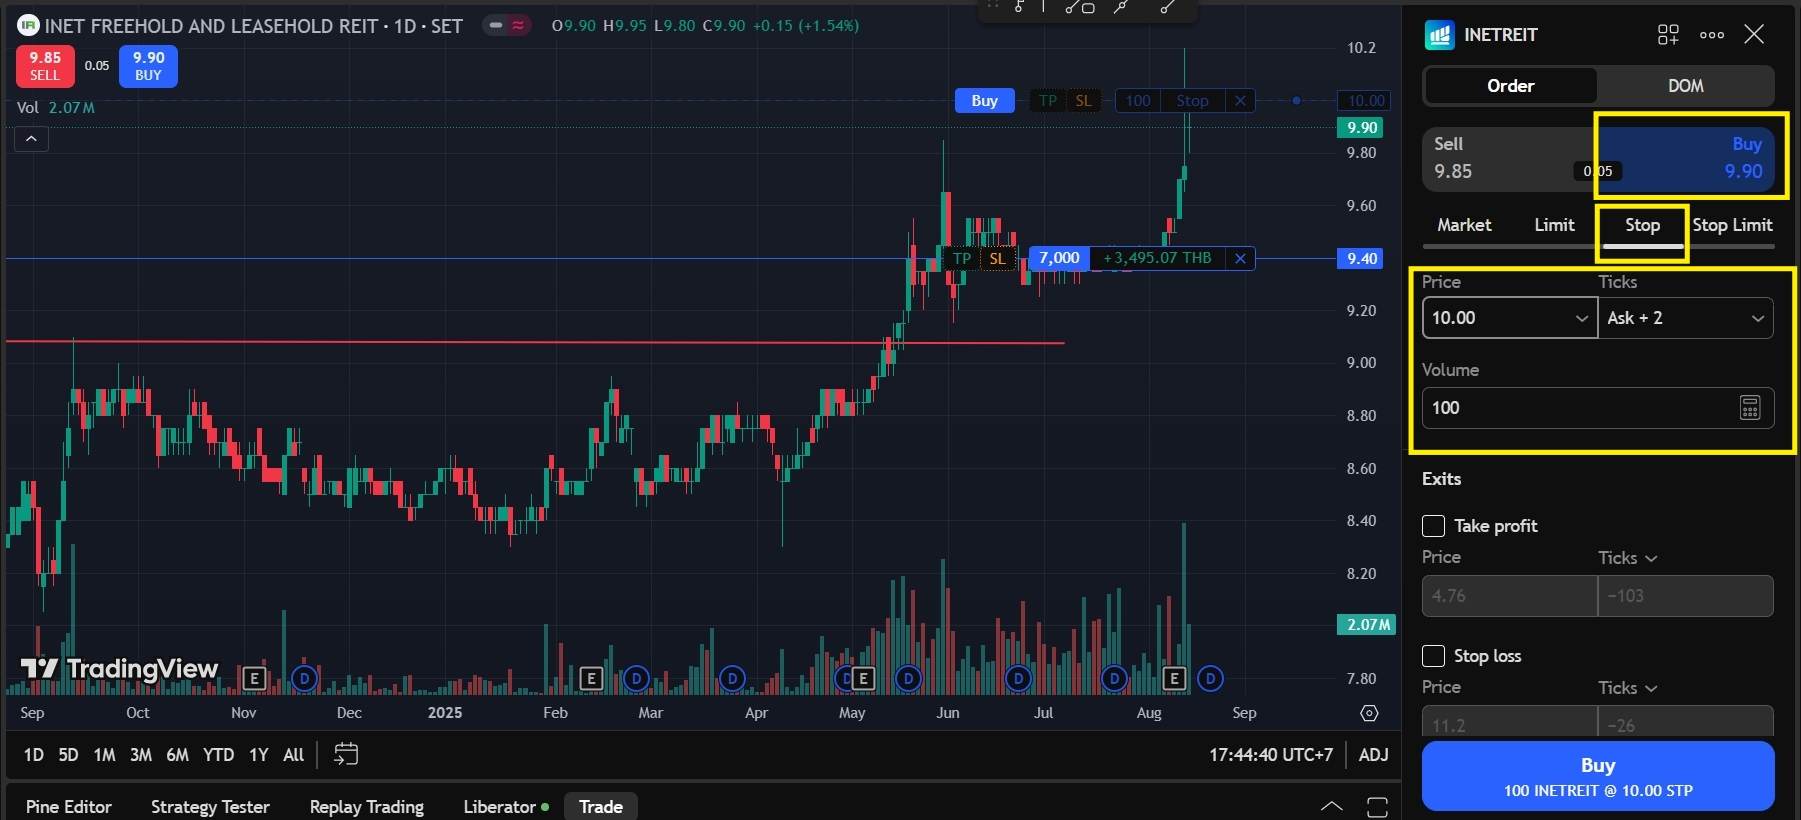Set the chart range to YTD

point(218,755)
